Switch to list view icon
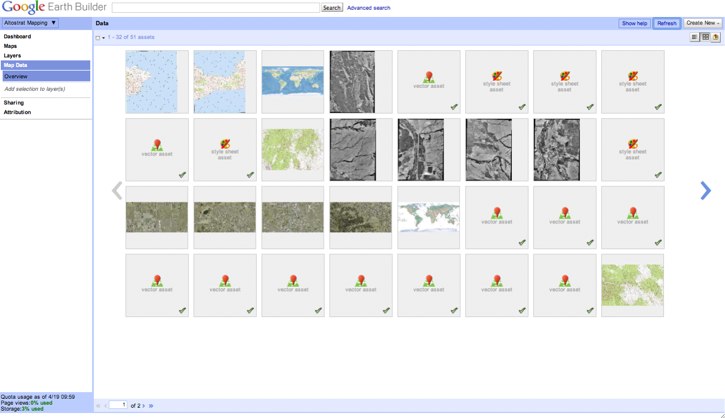This screenshot has width=725, height=418. pos(695,37)
